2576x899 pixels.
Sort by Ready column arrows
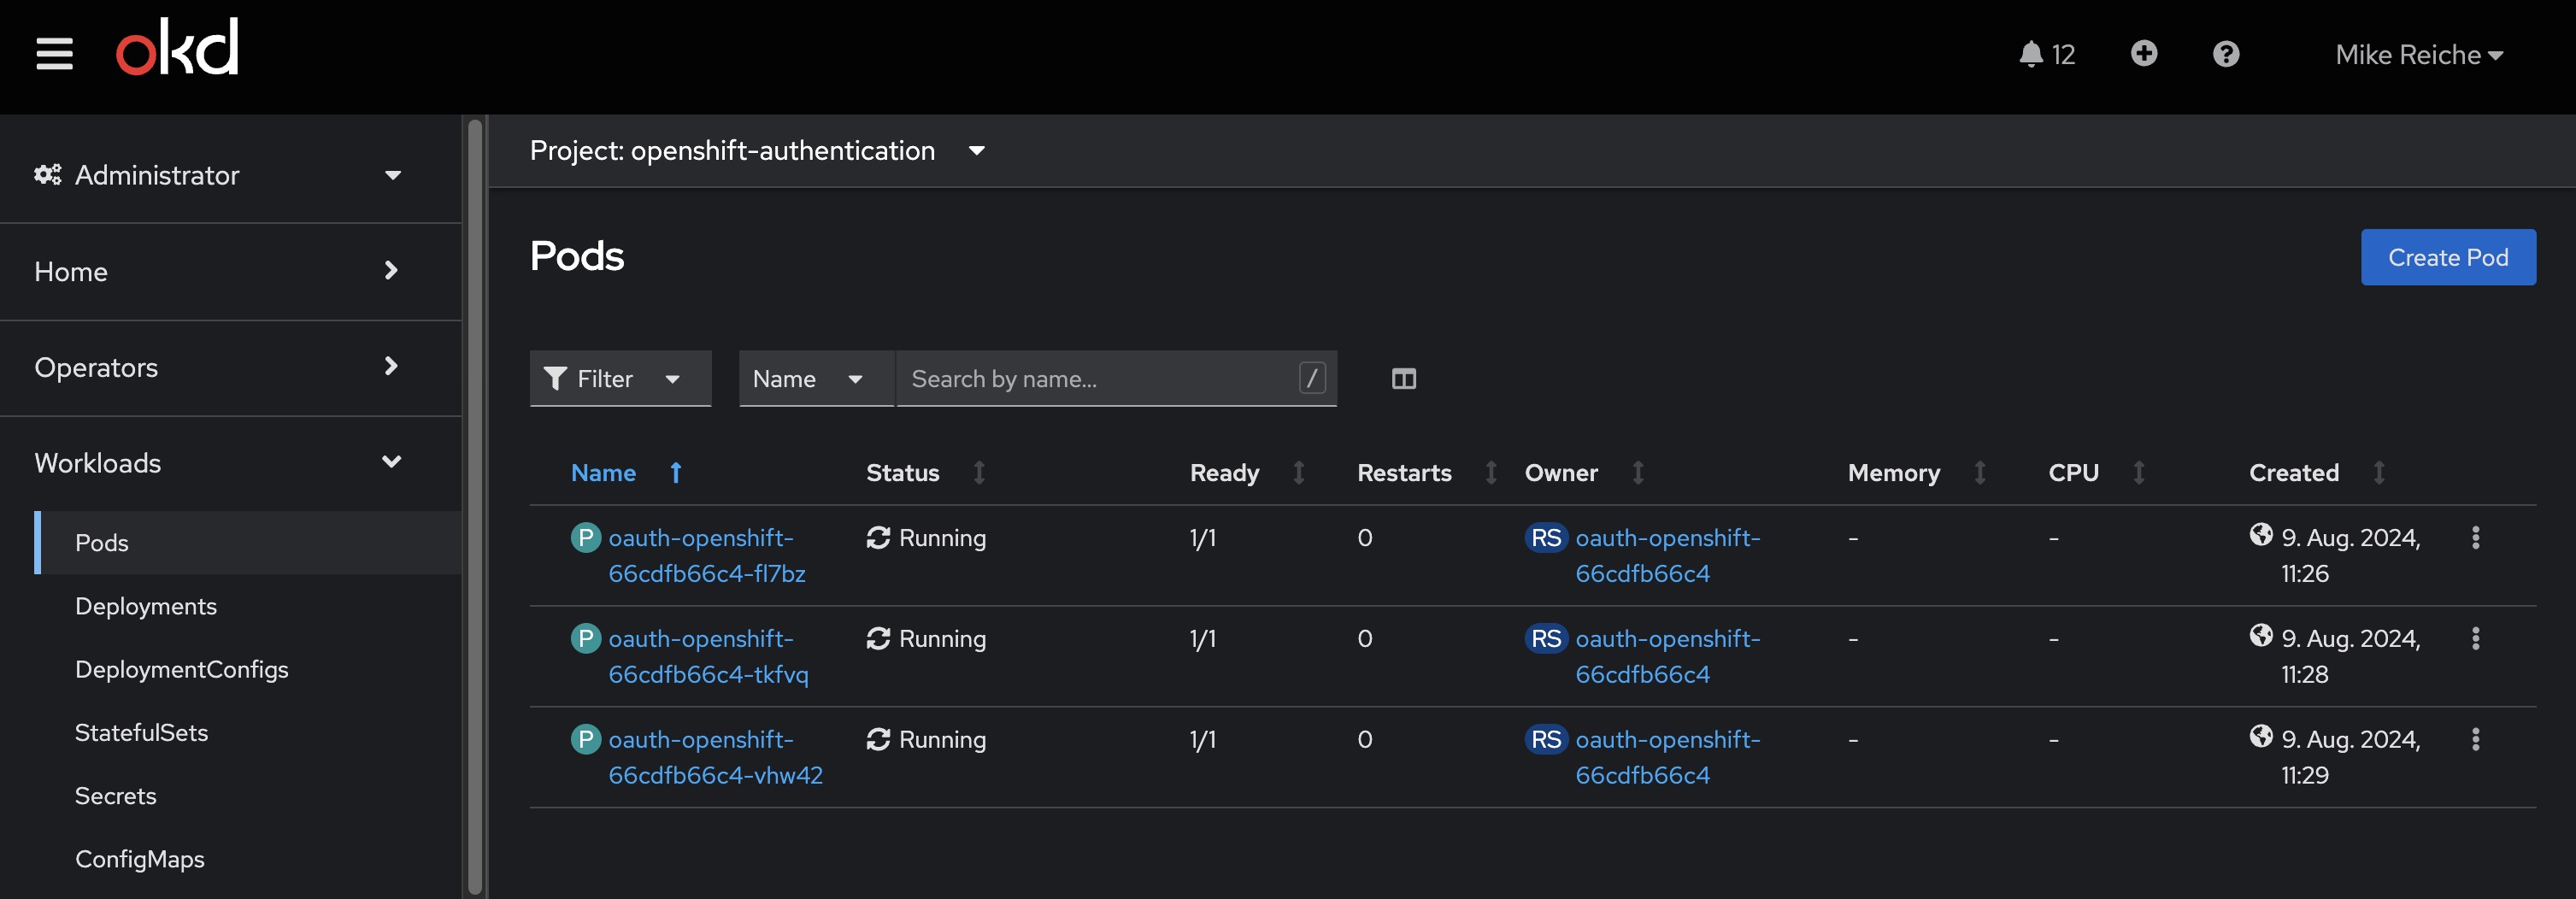click(1299, 473)
